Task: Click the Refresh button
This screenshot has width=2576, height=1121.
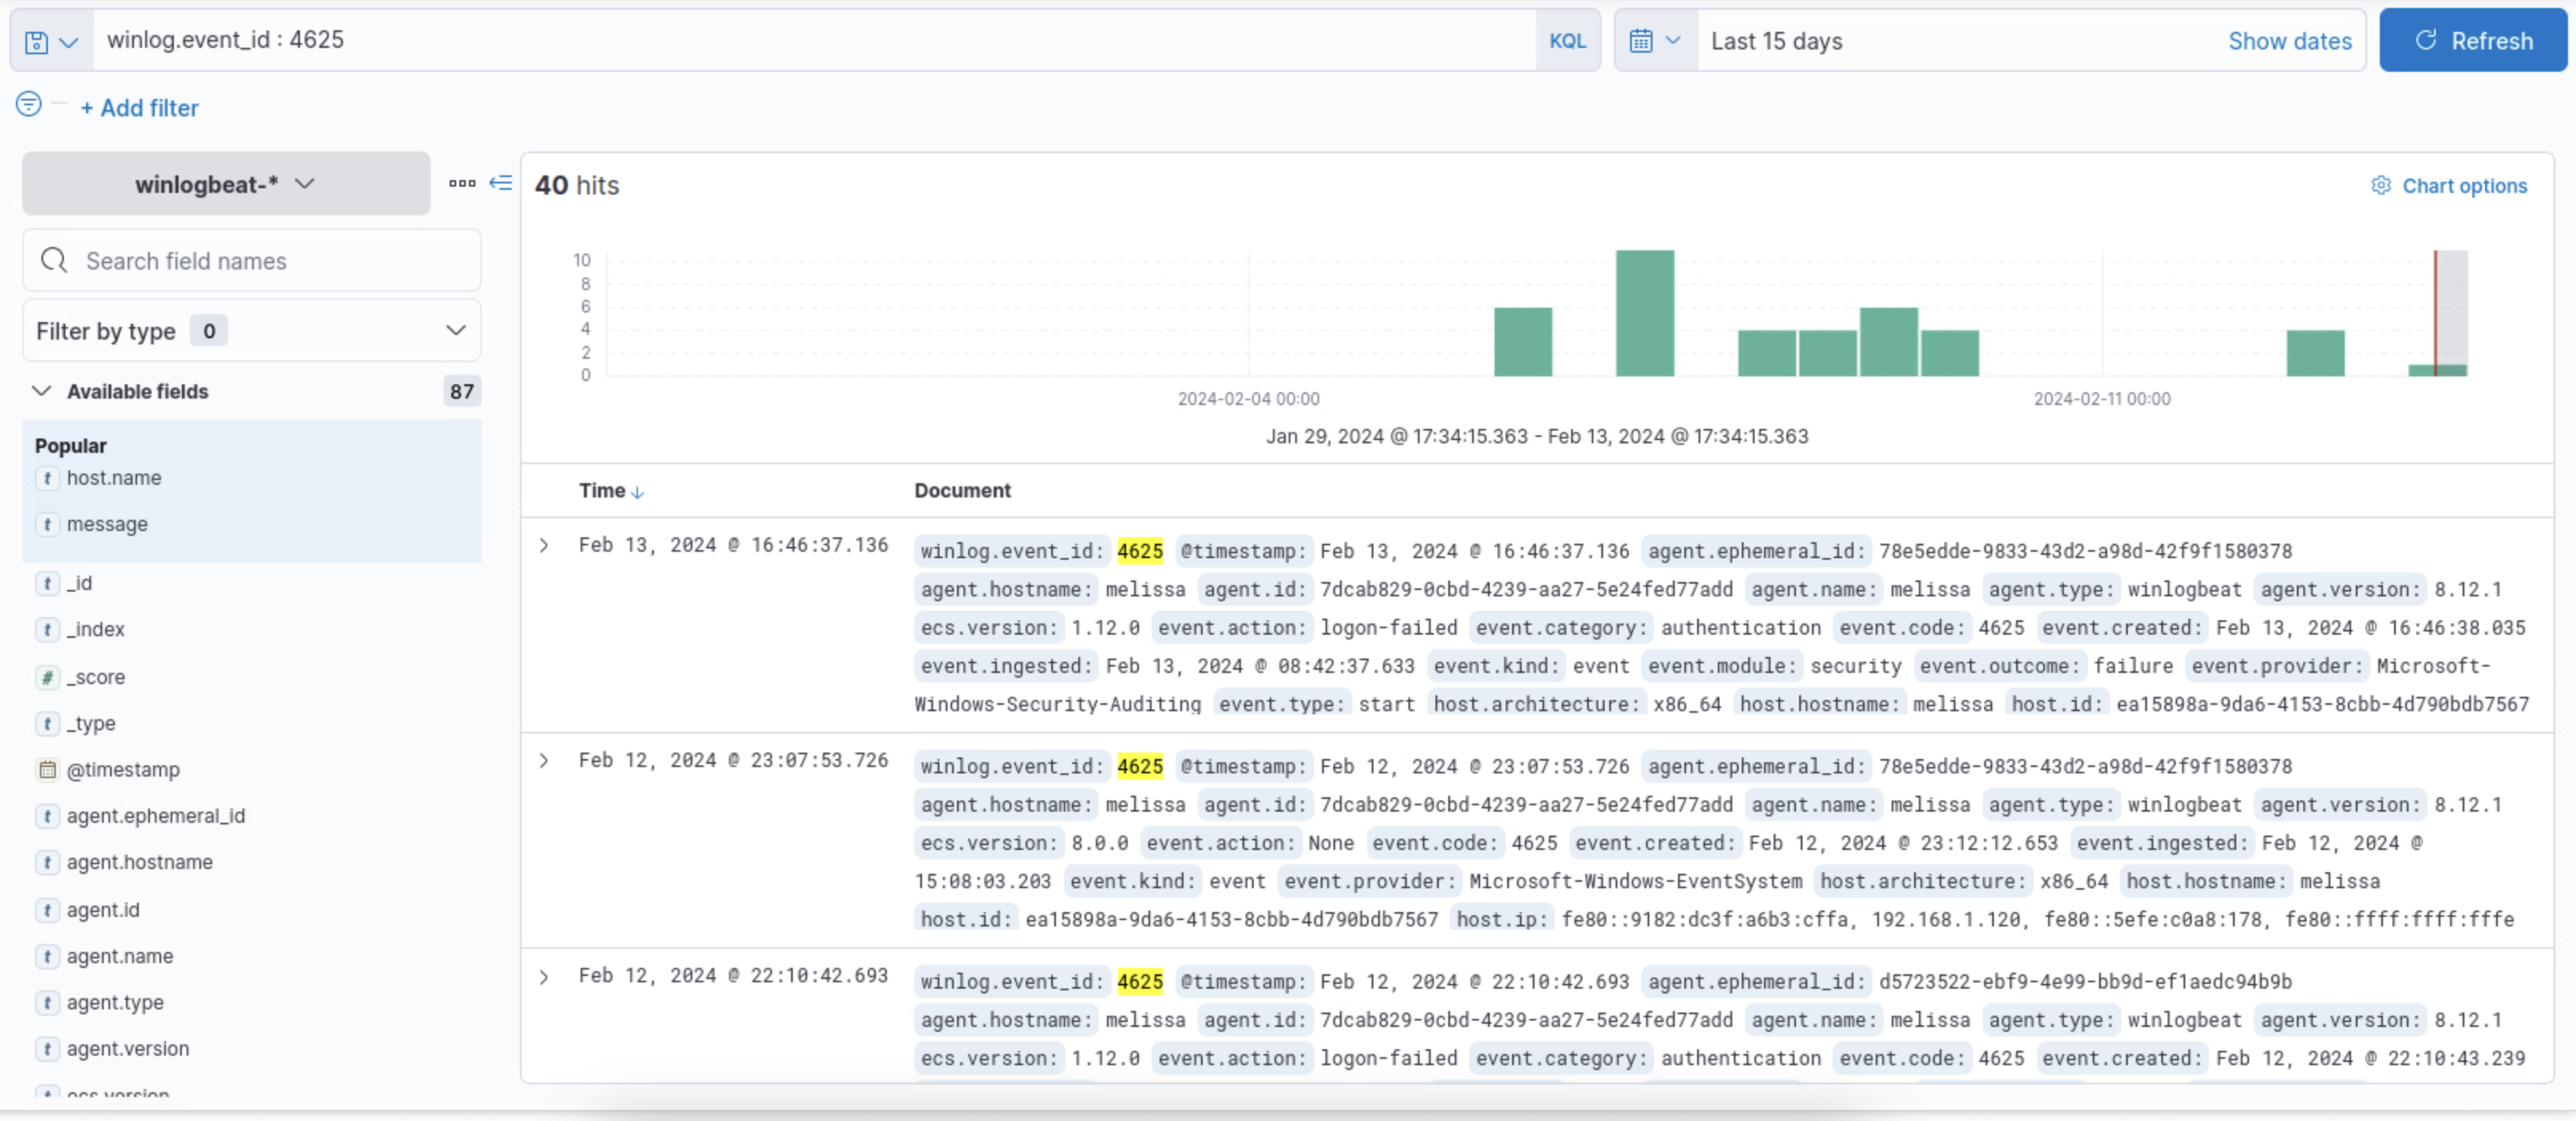Action: 2472,41
